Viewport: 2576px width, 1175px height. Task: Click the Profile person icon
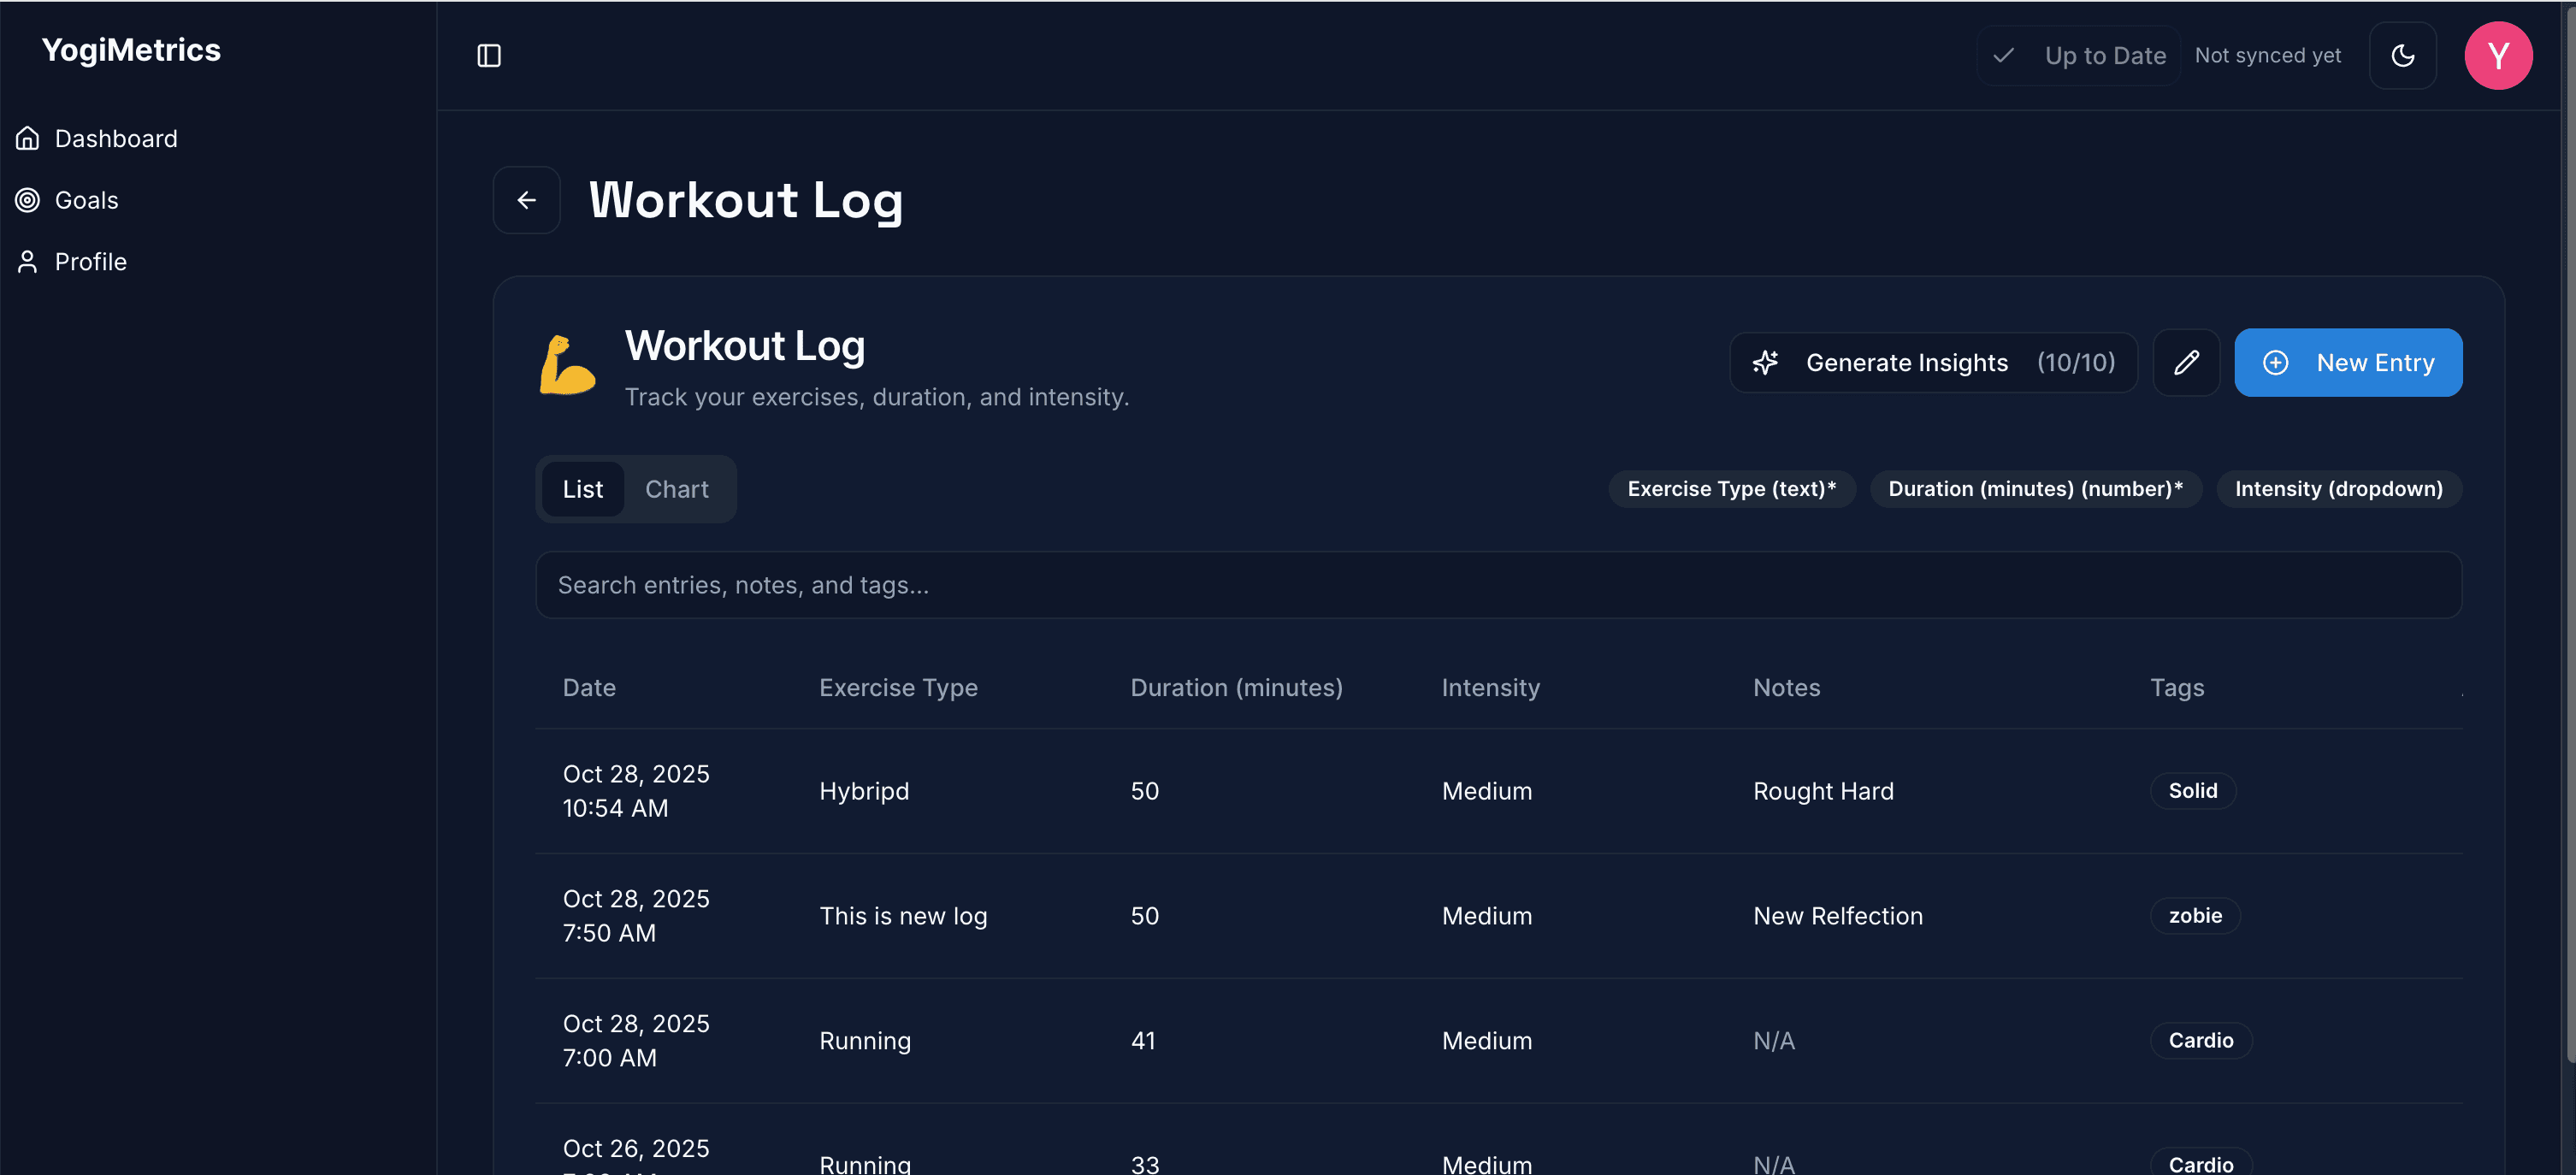pos(28,262)
